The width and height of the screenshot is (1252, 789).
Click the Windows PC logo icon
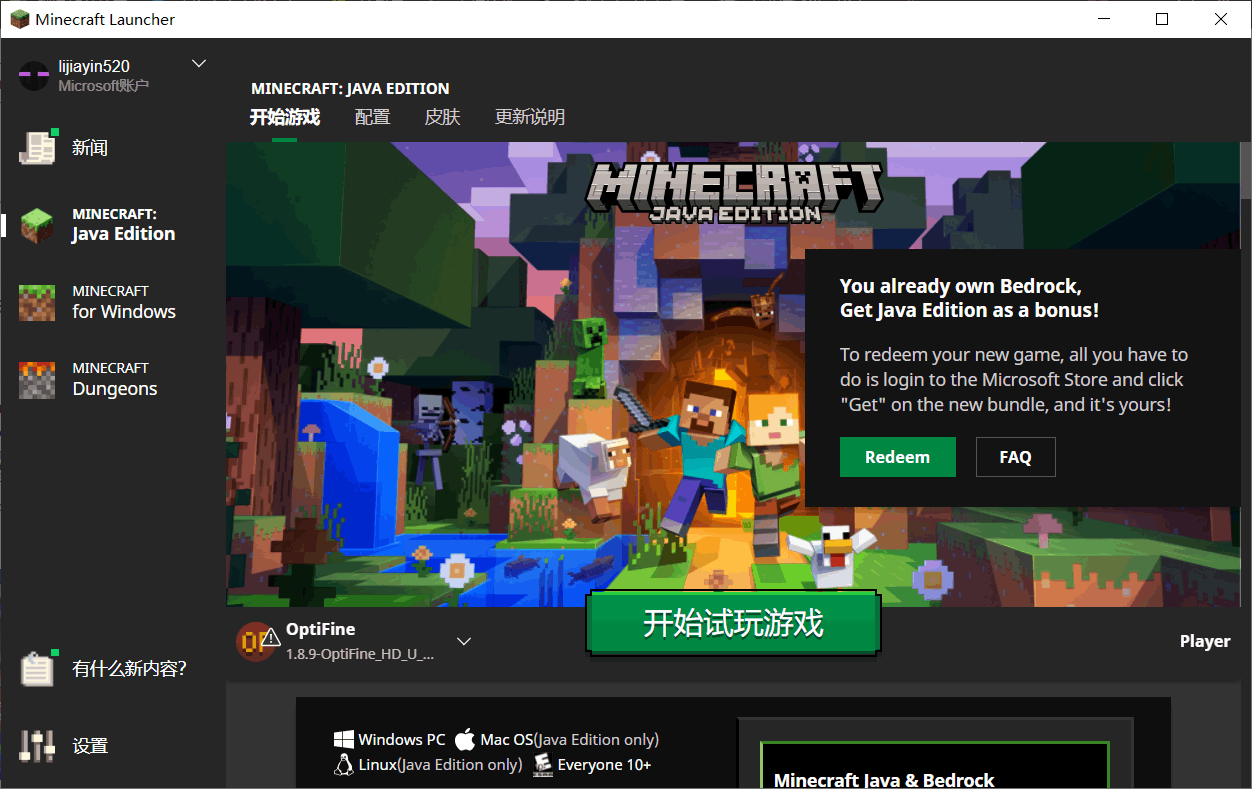click(344, 740)
